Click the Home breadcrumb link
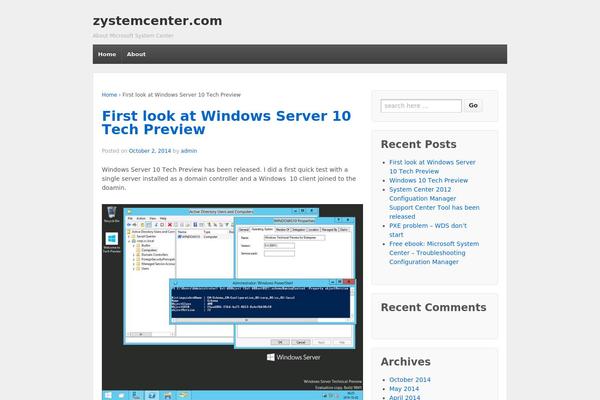Image resolution: width=600 pixels, height=400 pixels. click(109, 95)
